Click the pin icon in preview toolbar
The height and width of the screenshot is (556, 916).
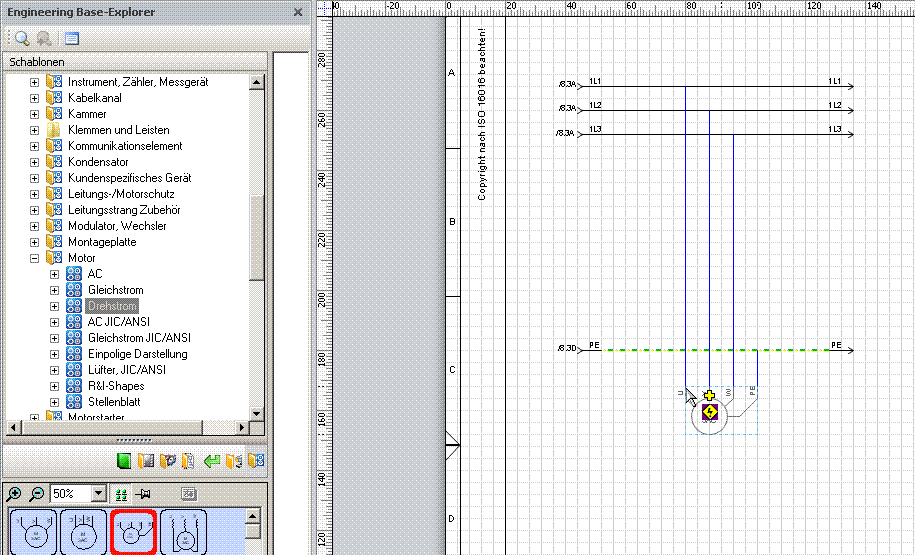point(143,494)
